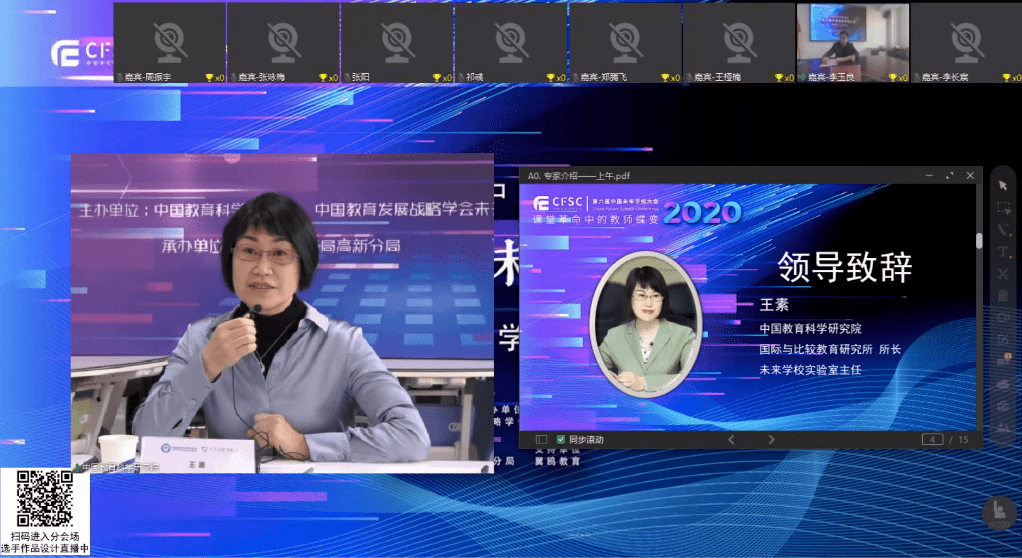Click the QR code for 分会场
Screen dimensions: 1022x558
coord(44,499)
